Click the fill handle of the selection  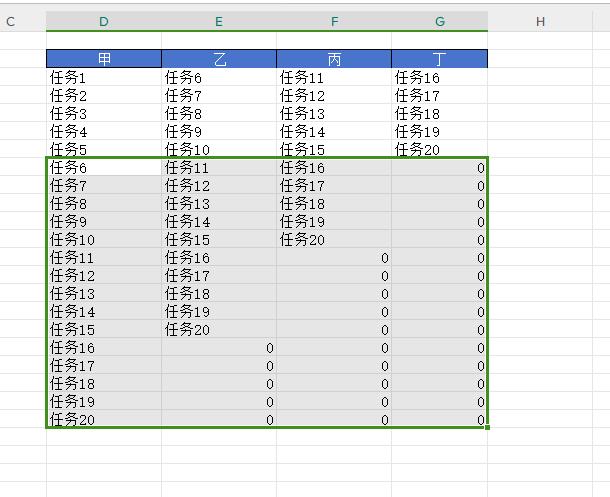click(x=487, y=427)
